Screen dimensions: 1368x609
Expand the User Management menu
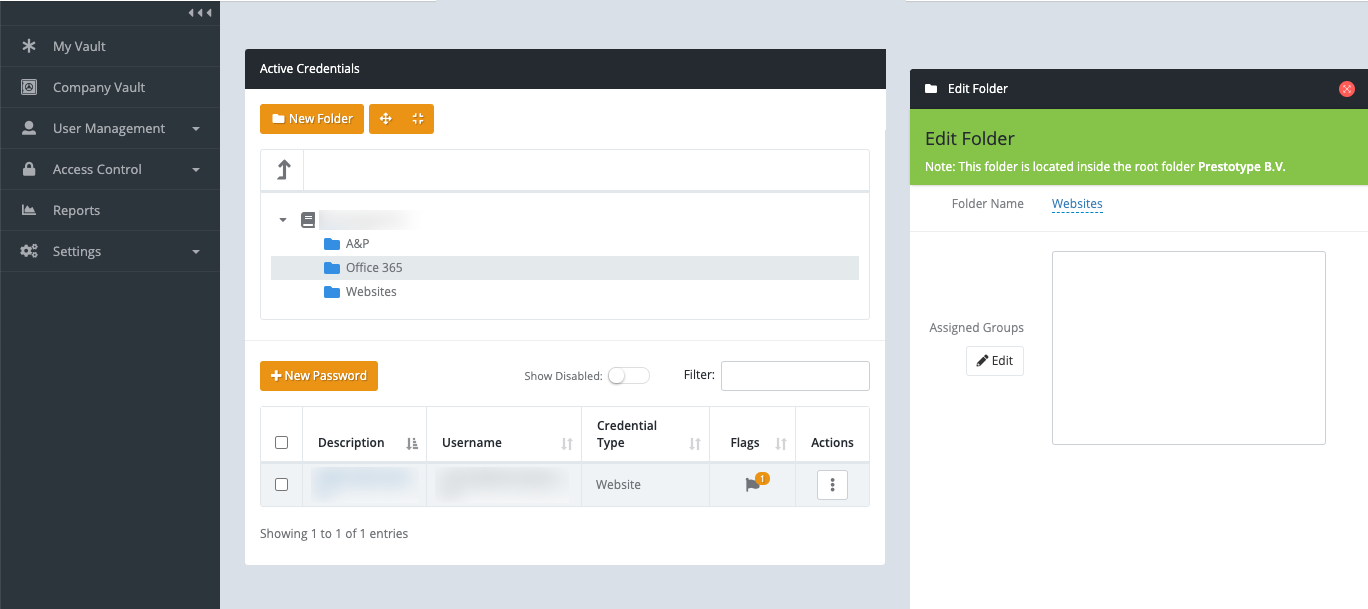click(x=109, y=129)
